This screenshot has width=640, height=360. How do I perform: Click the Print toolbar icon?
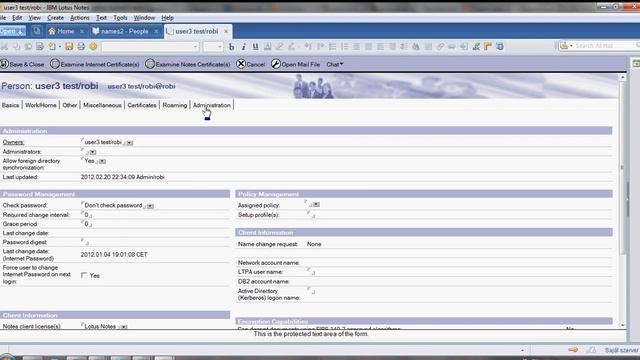point(81,47)
